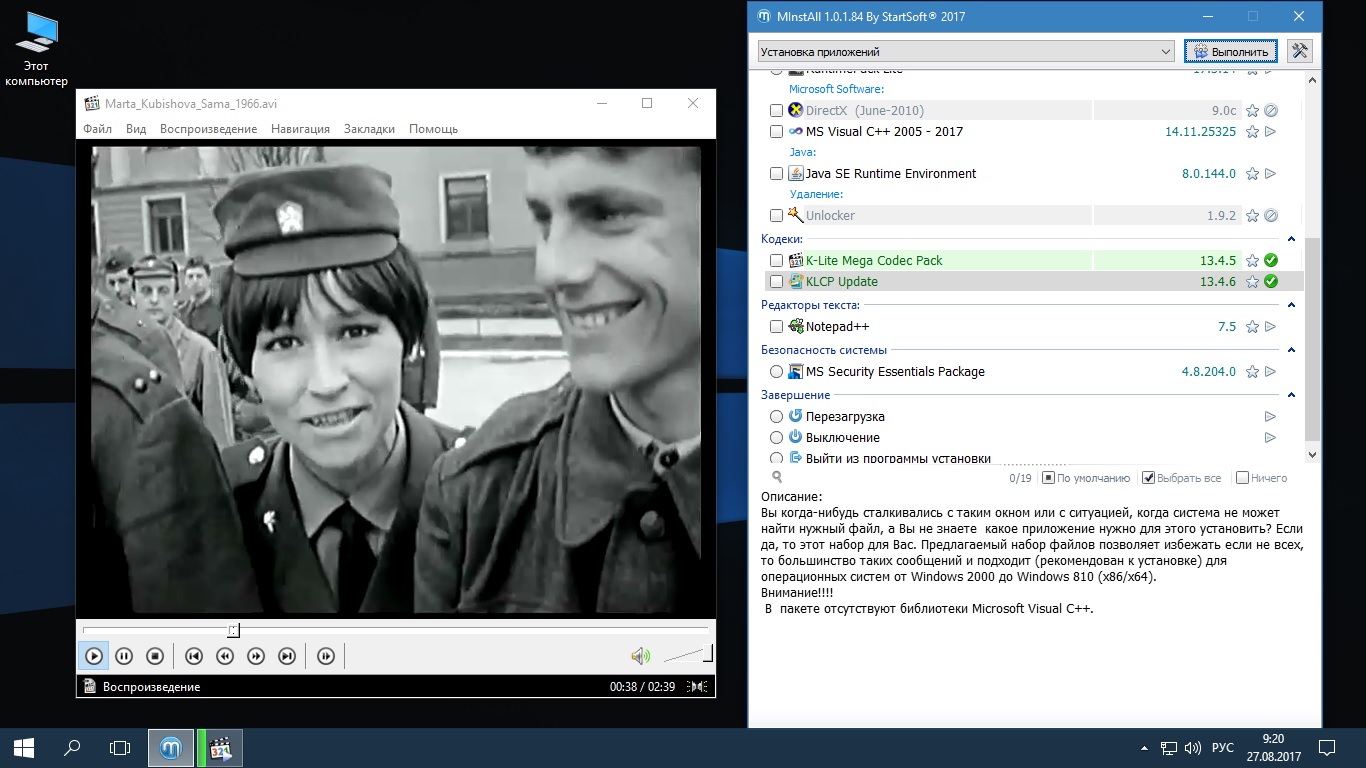This screenshot has height=768, width=1366.
Task: Collapse the Завершение section
Action: coord(1291,395)
